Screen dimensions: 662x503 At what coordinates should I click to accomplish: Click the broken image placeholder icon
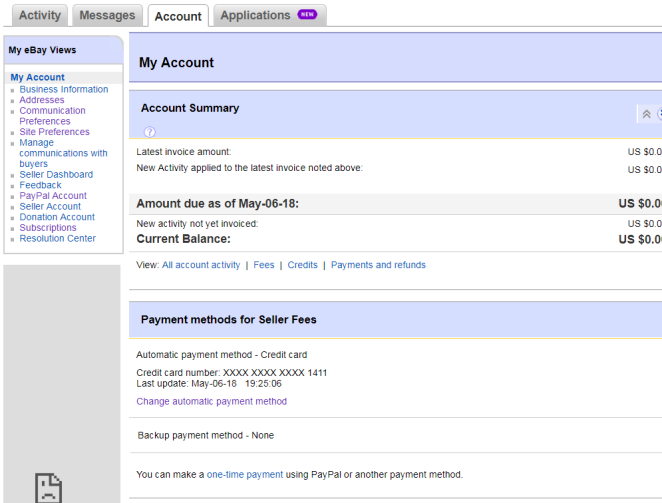click(x=48, y=487)
